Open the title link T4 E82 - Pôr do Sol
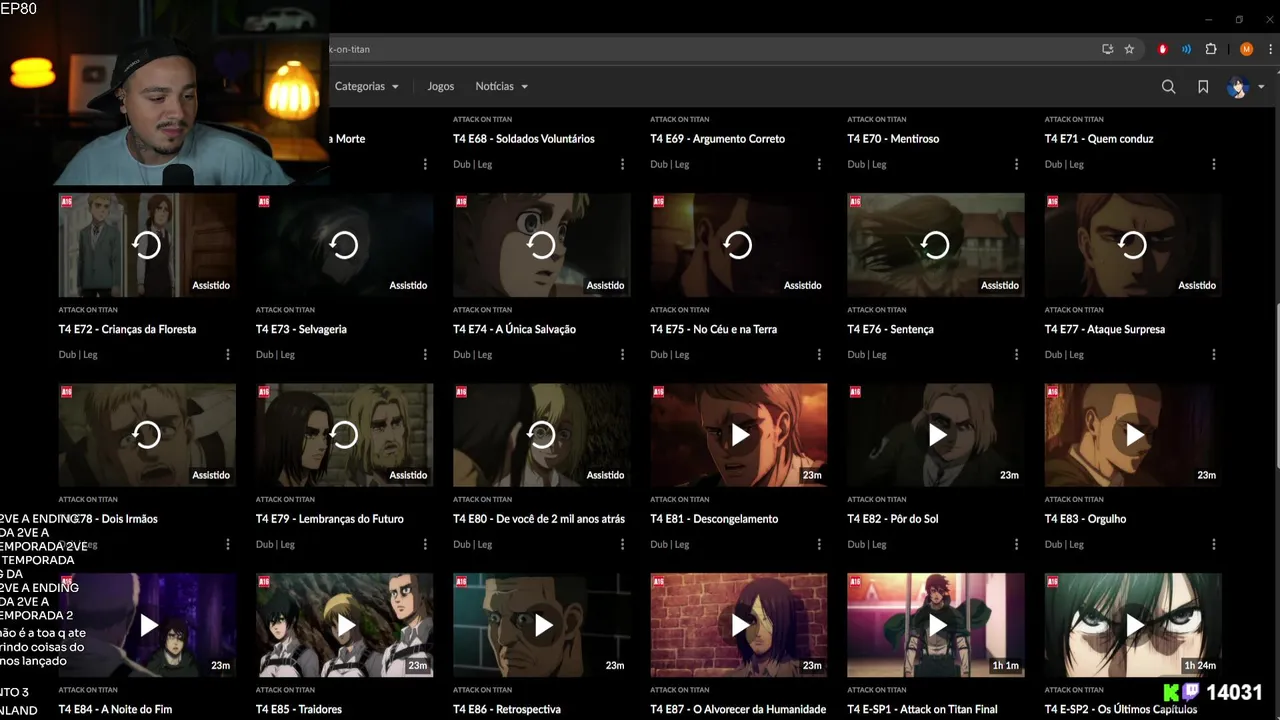This screenshot has height=720, width=1280. click(x=892, y=519)
